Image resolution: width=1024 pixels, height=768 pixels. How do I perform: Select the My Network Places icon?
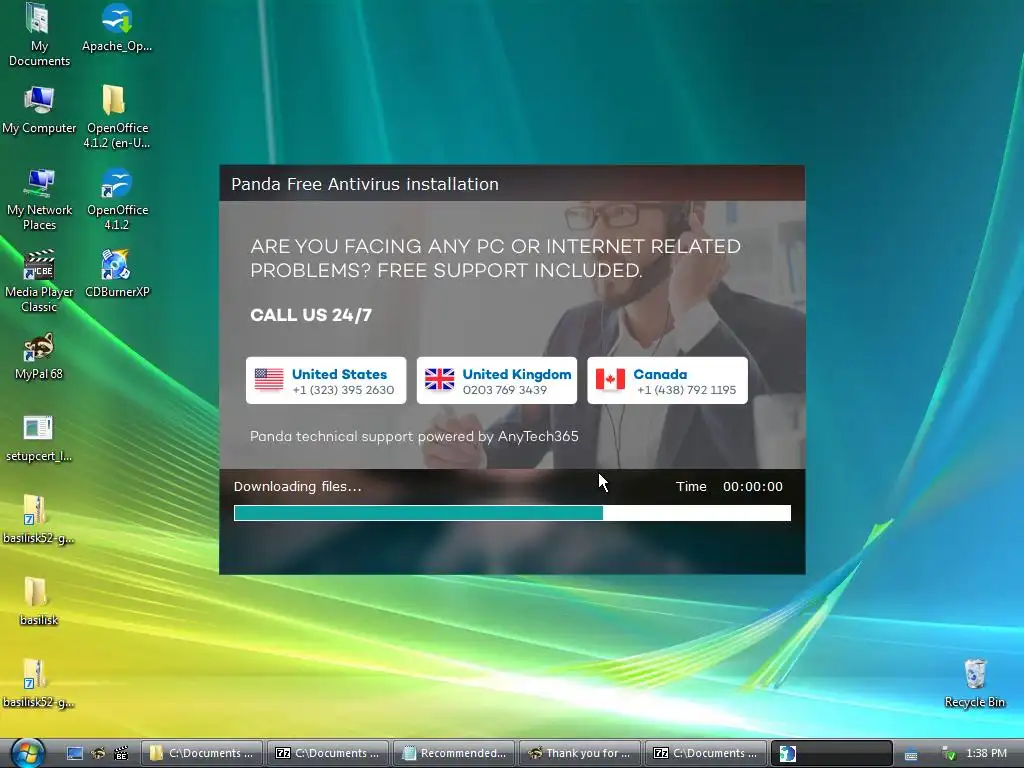point(39,199)
